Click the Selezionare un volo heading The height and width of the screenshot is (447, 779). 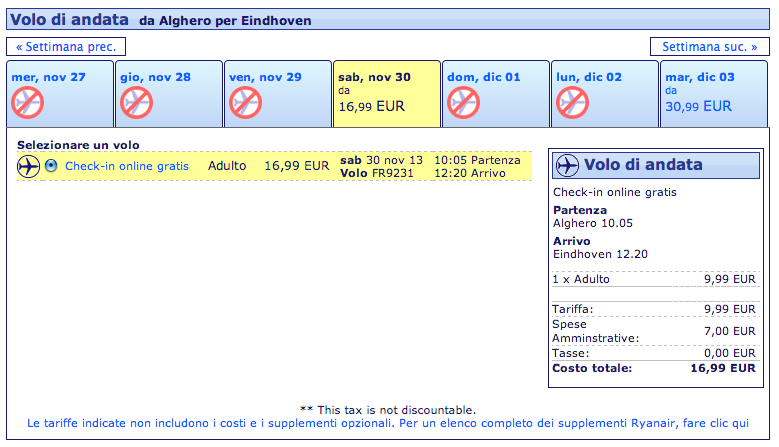click(78, 145)
